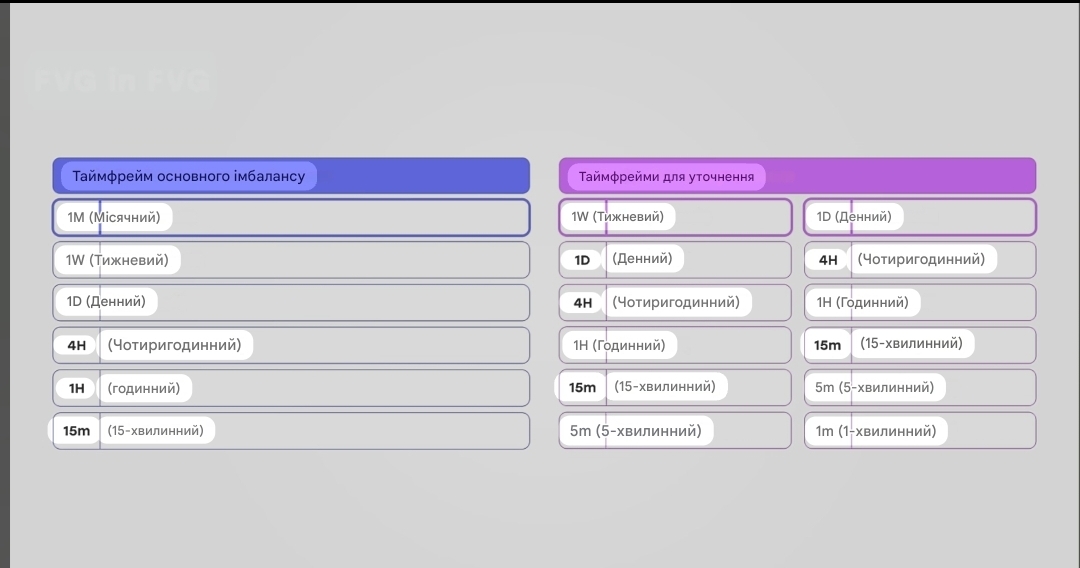Viewport: 1080px width, 568px height.
Task: Click the 4H badge in the second refinement column
Action: click(828, 260)
